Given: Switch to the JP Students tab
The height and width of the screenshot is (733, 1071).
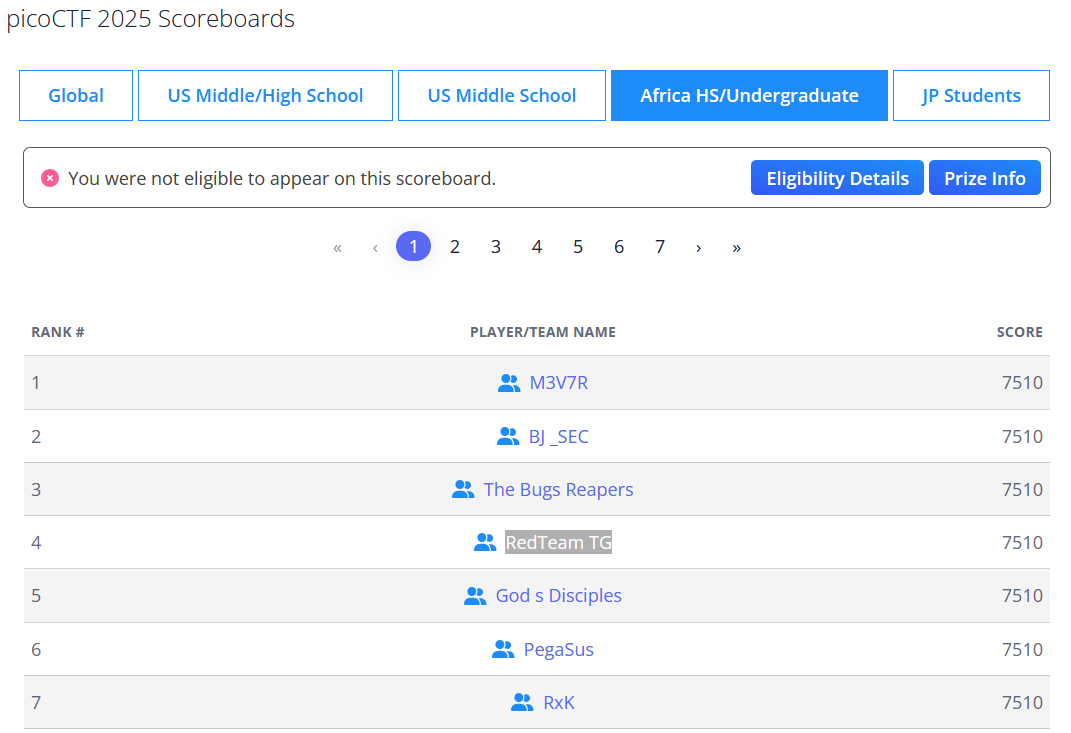Looking at the screenshot, I should click(x=971, y=96).
